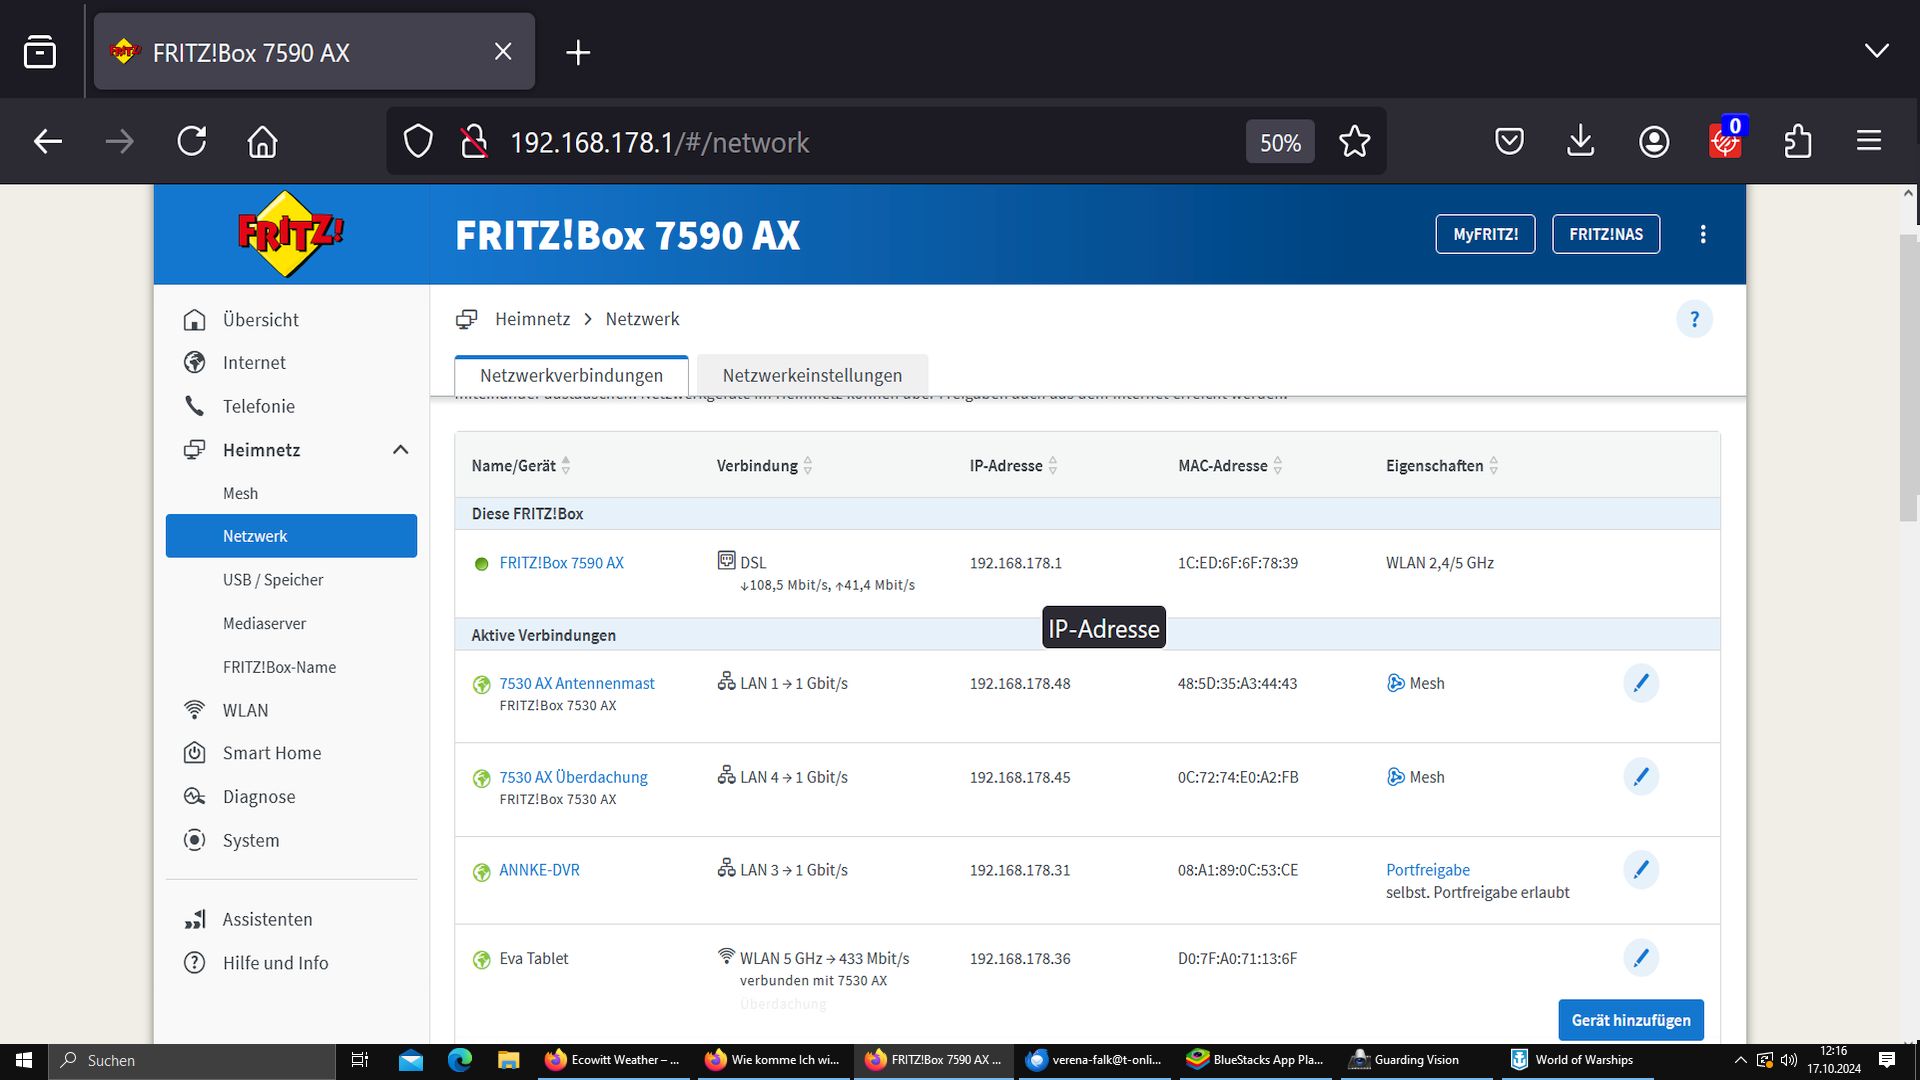Reload the current page
The width and height of the screenshot is (1920, 1080).
pos(192,142)
